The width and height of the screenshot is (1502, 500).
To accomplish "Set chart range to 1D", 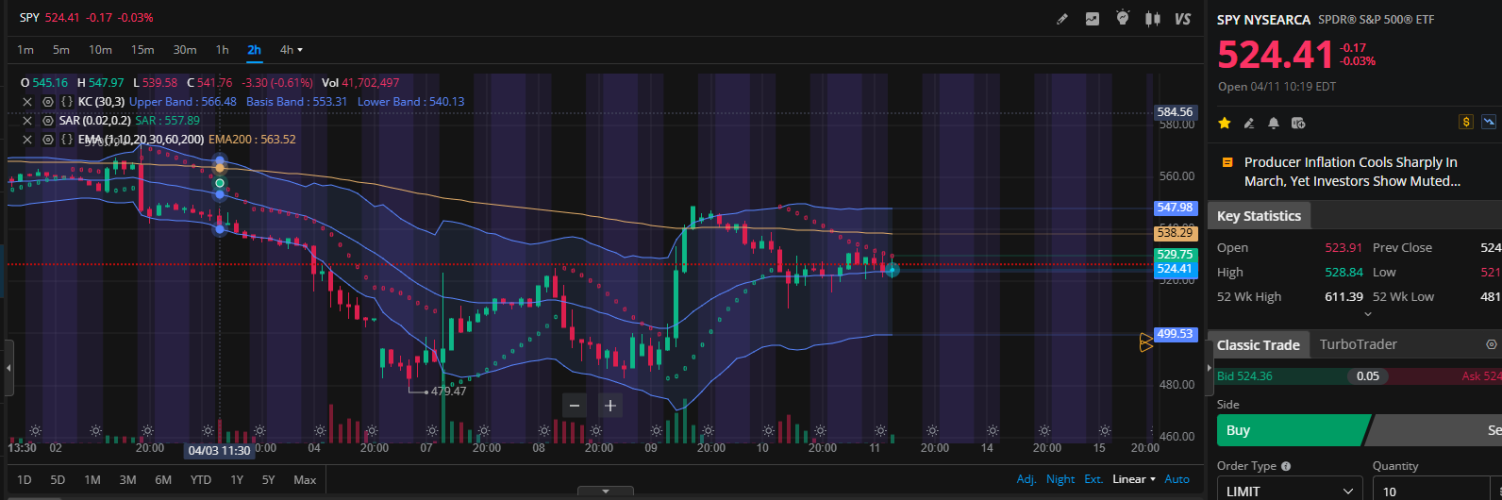I will pyautogui.click(x=24, y=480).
